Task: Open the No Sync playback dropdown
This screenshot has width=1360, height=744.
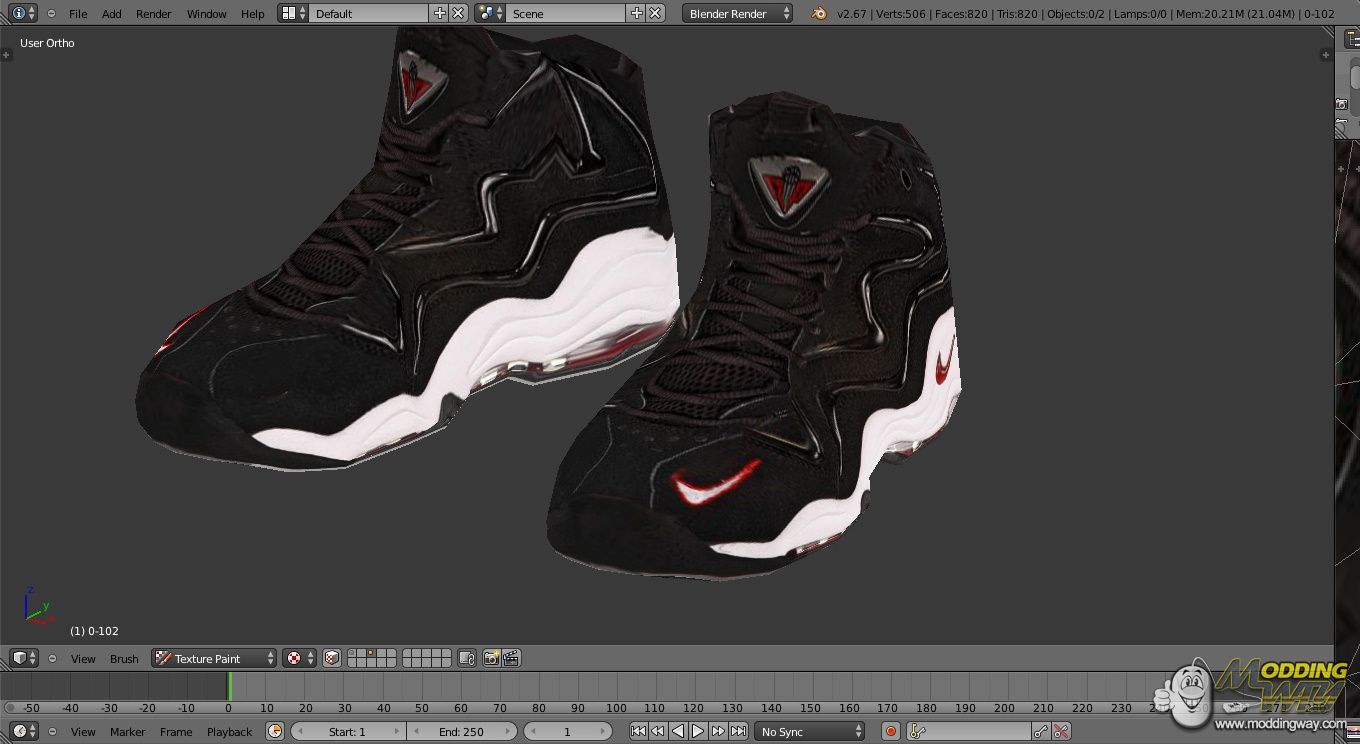Action: [808, 732]
